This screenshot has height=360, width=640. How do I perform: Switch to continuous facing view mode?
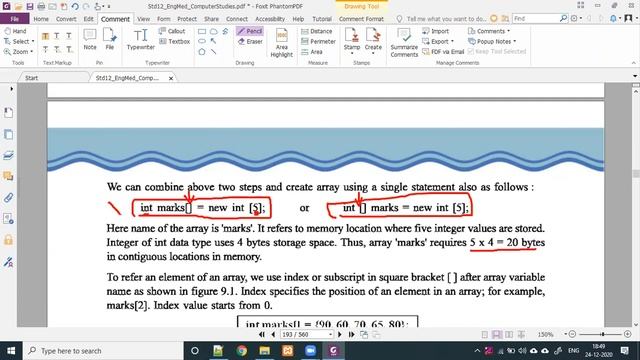521,334
